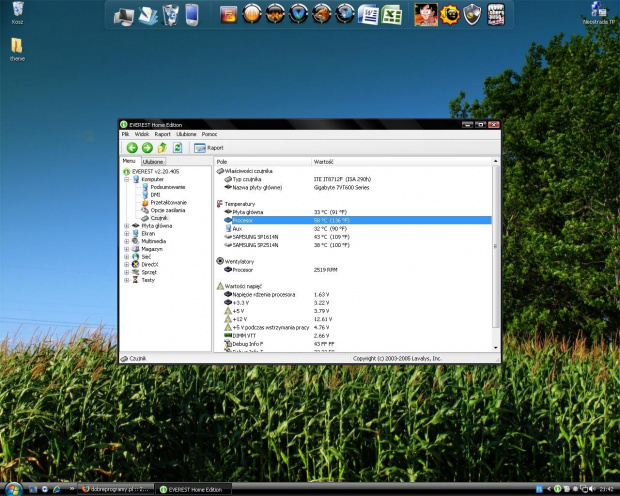The width and height of the screenshot is (620, 496).
Task: Open the Kosz recycle bin desktop icon
Action: coord(17,12)
